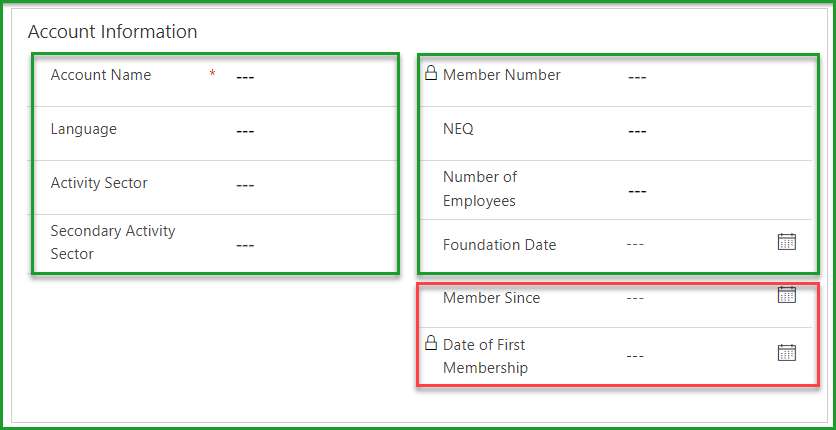Click the lock icon beside Member Number
This screenshot has height=430, width=836.
431,73
